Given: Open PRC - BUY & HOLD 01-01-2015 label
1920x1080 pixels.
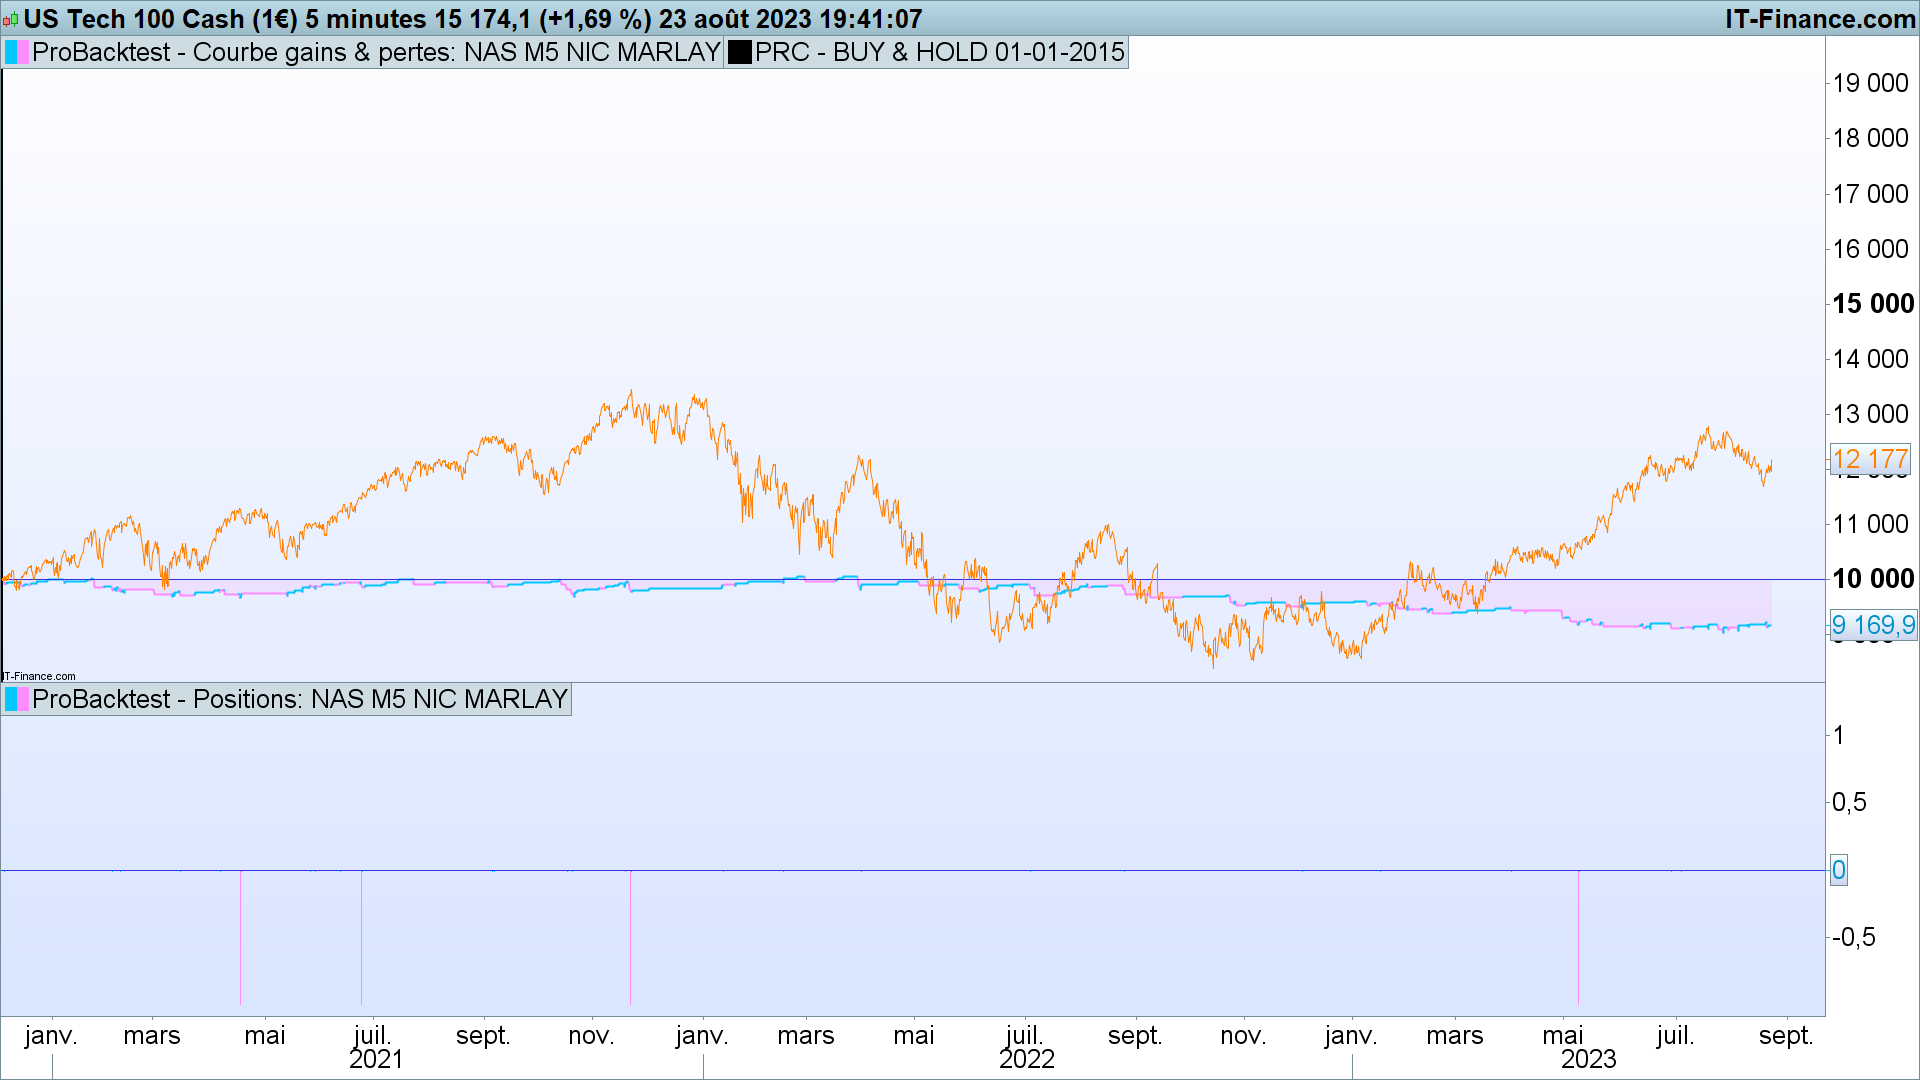Looking at the screenshot, I should tap(939, 52).
